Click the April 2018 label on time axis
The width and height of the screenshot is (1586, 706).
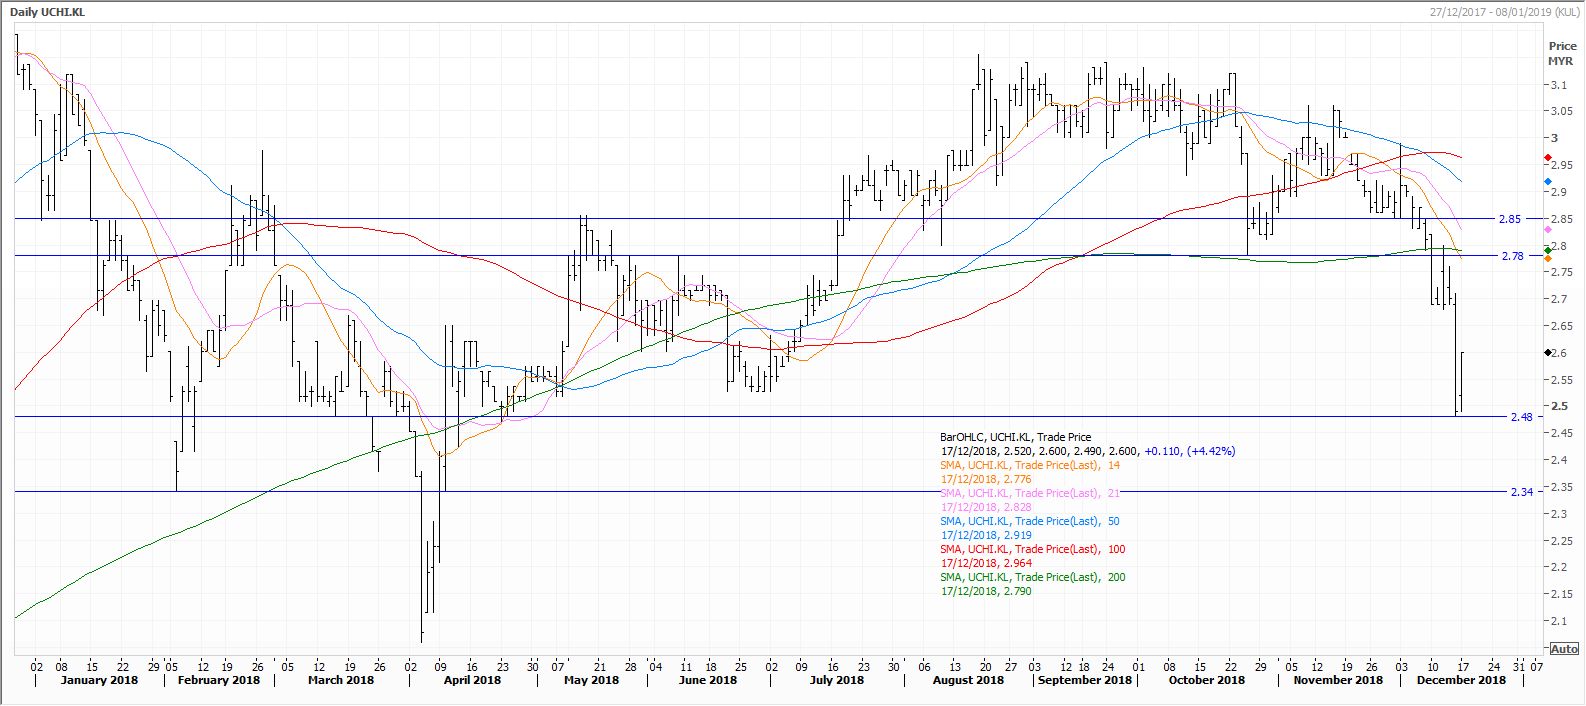click(x=472, y=680)
